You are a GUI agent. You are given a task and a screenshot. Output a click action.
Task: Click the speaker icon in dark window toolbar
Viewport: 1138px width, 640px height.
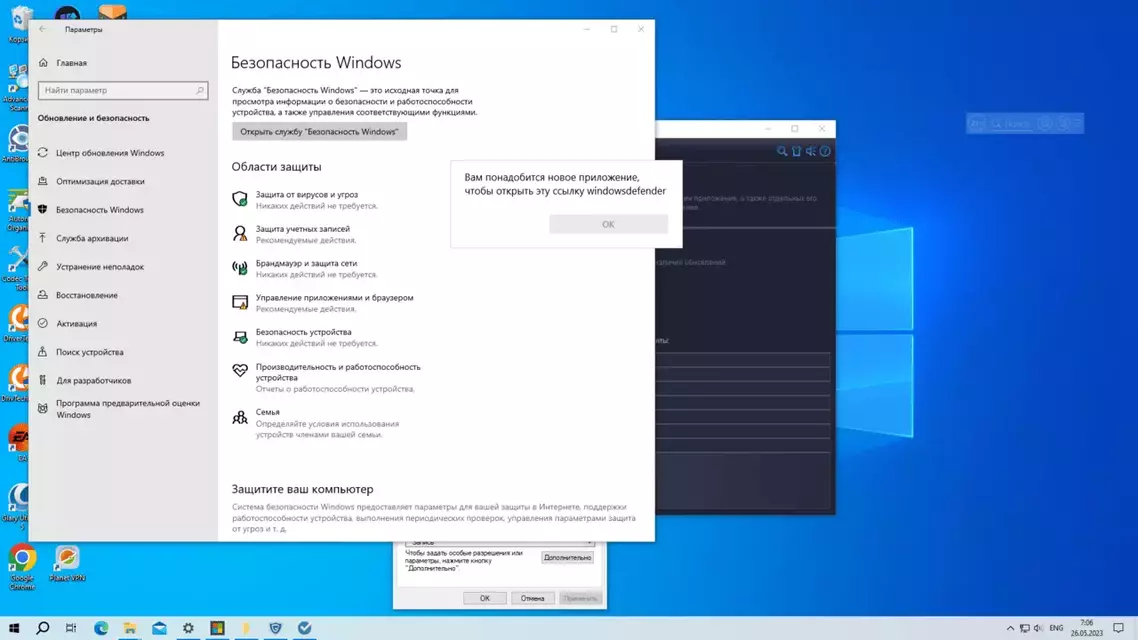(811, 151)
